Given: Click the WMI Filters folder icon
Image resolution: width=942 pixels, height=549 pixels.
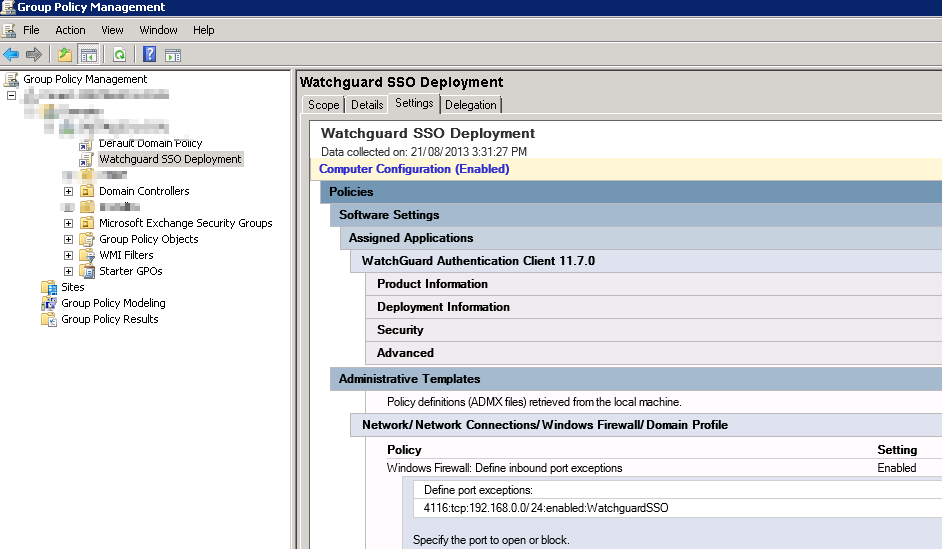Looking at the screenshot, I should click(x=87, y=255).
